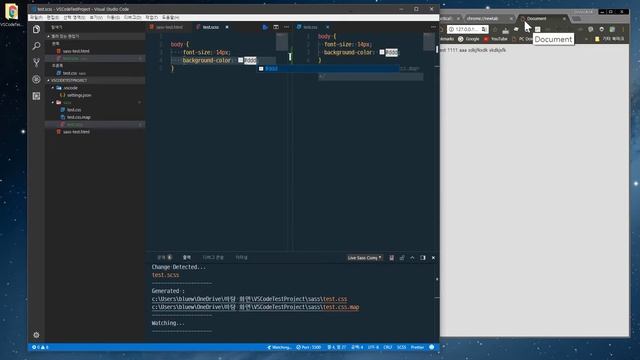640x360 pixels.
Task: Open the Live Sass Compile output channel dropdown
Action: [364, 258]
